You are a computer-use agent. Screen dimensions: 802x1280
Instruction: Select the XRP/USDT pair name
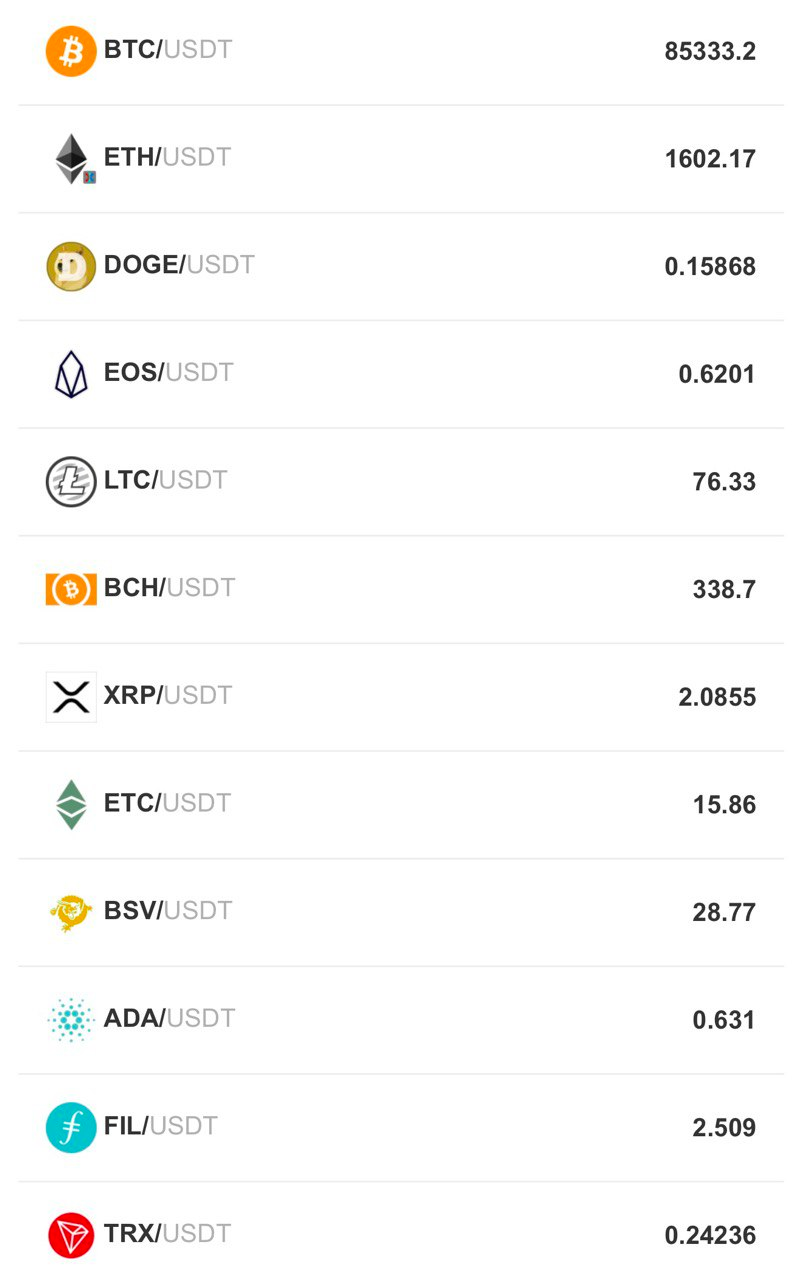(168, 695)
